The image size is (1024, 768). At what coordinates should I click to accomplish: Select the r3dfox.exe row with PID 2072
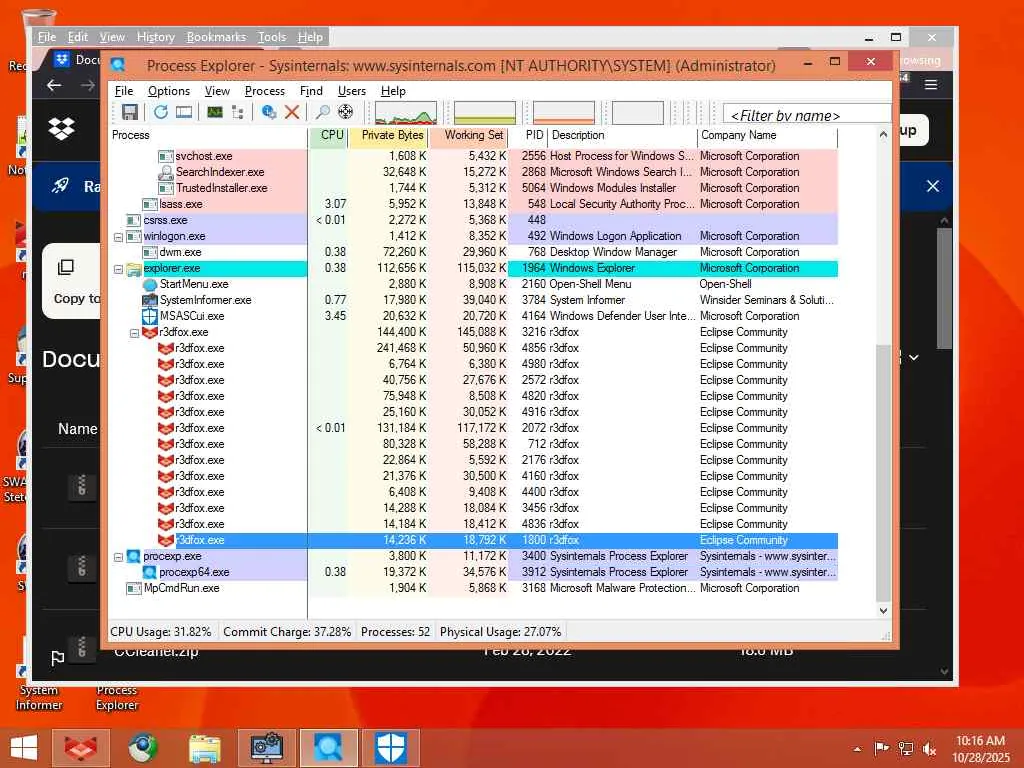click(473, 428)
